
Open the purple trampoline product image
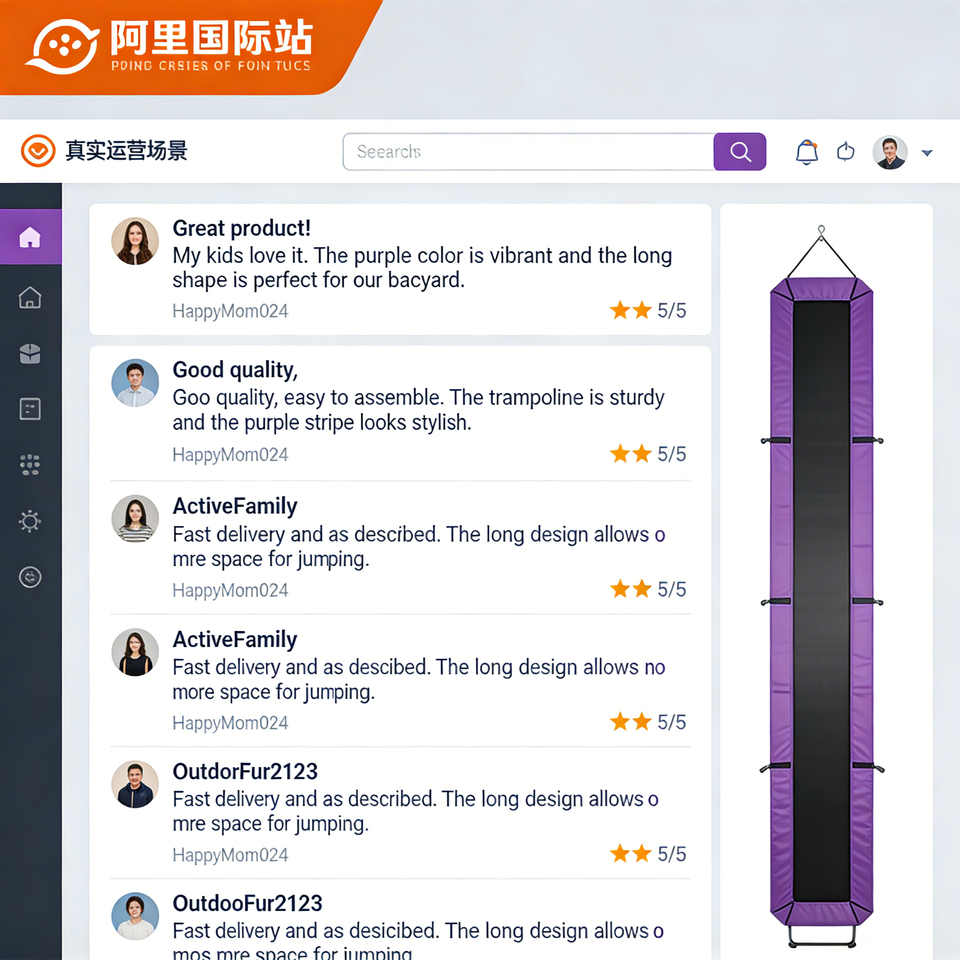[x=821, y=585]
